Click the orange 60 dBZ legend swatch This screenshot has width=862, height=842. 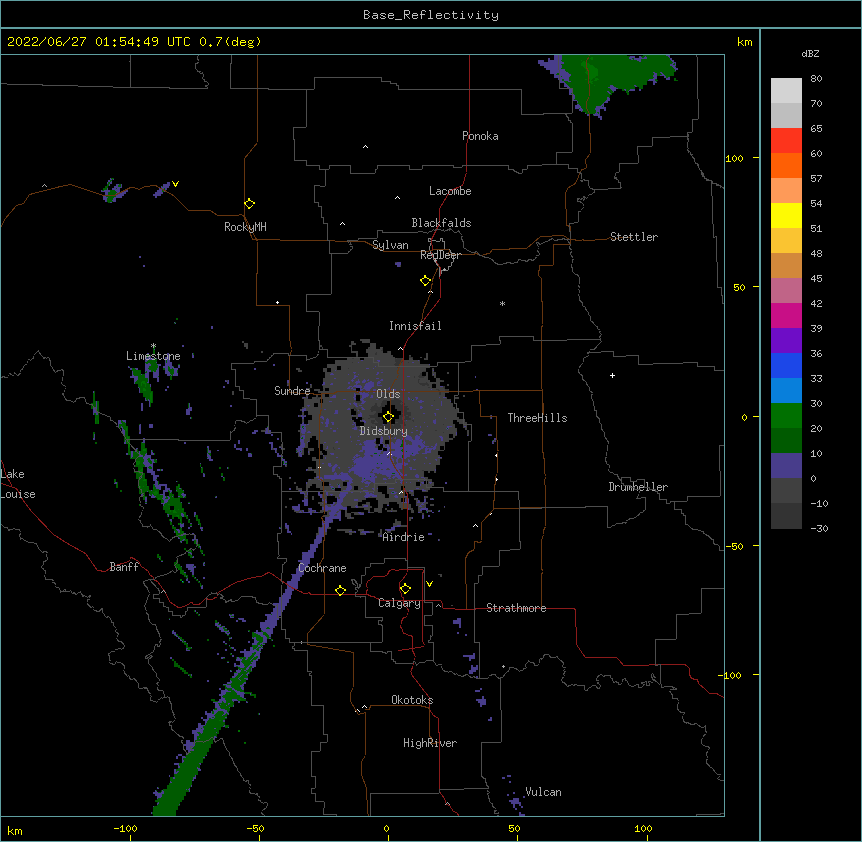pos(786,165)
